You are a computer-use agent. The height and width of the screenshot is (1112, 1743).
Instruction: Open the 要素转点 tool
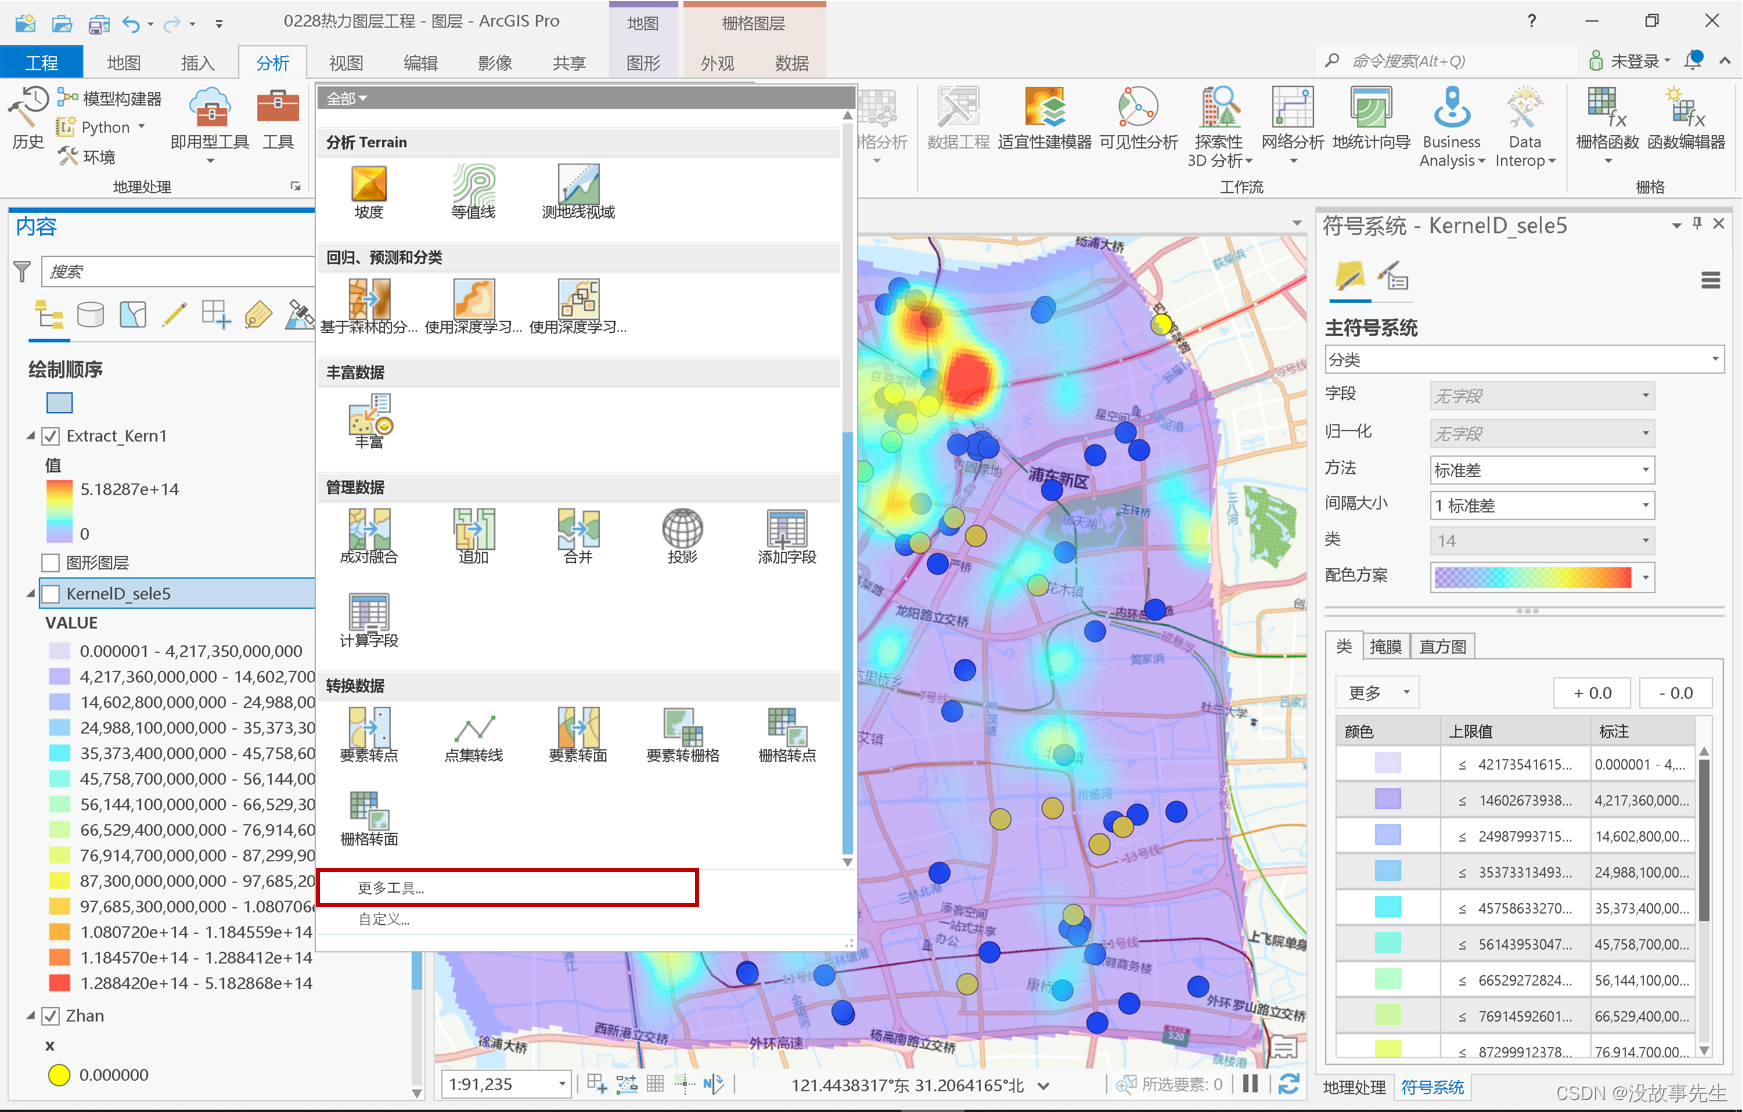click(x=369, y=735)
